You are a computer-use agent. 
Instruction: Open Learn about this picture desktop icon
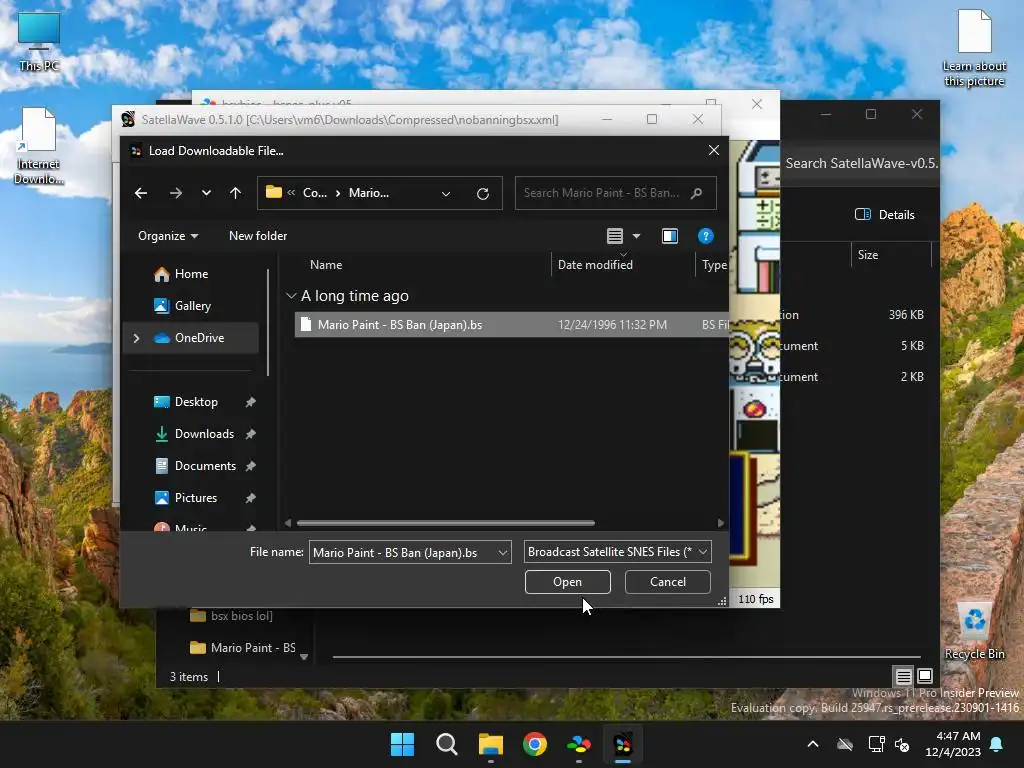click(974, 48)
